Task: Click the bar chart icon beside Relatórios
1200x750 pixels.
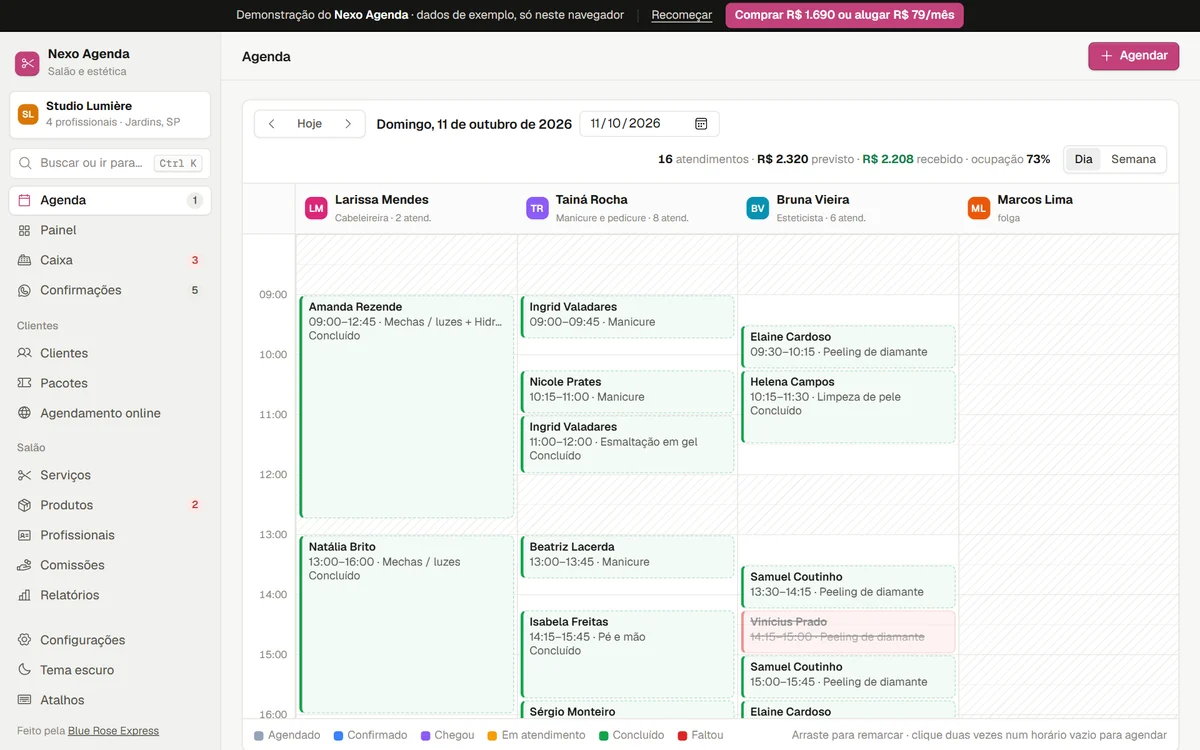Action: tap(25, 595)
